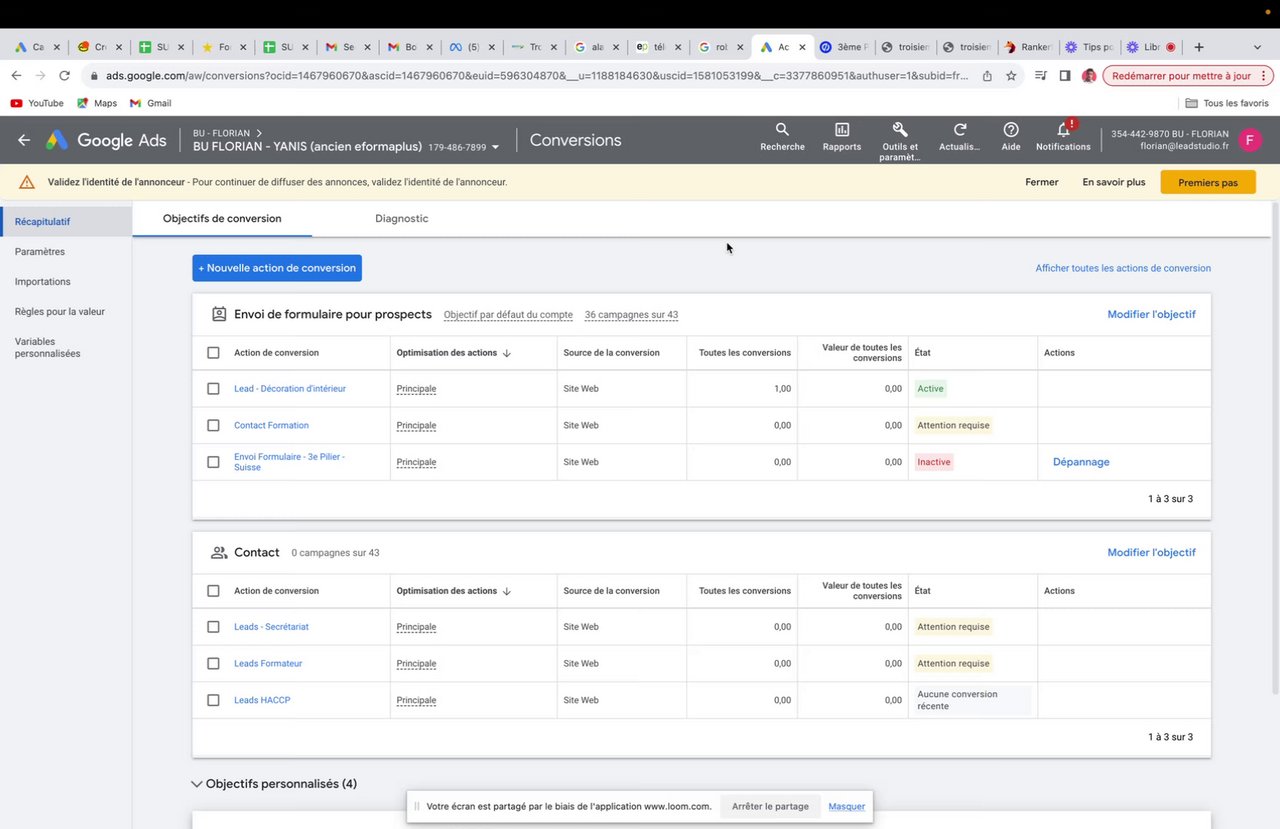The height and width of the screenshot is (829, 1280).
Task: Click Afficher toutes les actions de conversion
Action: coord(1123,268)
